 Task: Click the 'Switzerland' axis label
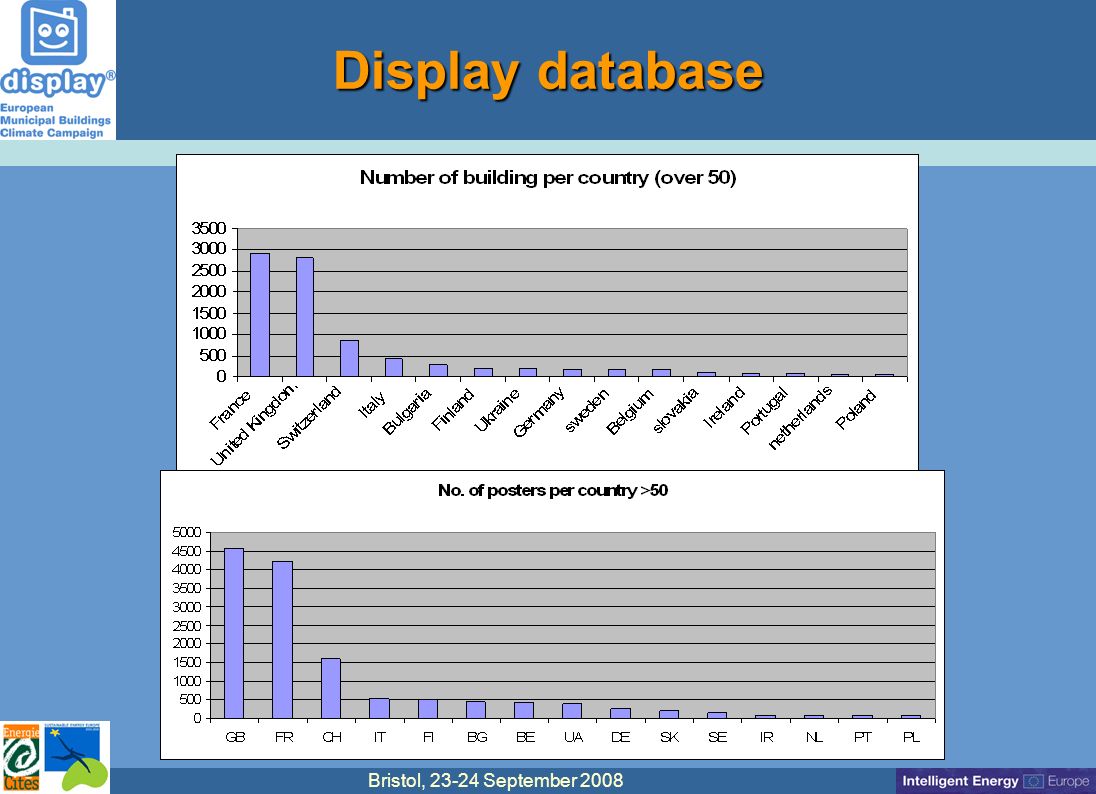pyautogui.click(x=308, y=417)
